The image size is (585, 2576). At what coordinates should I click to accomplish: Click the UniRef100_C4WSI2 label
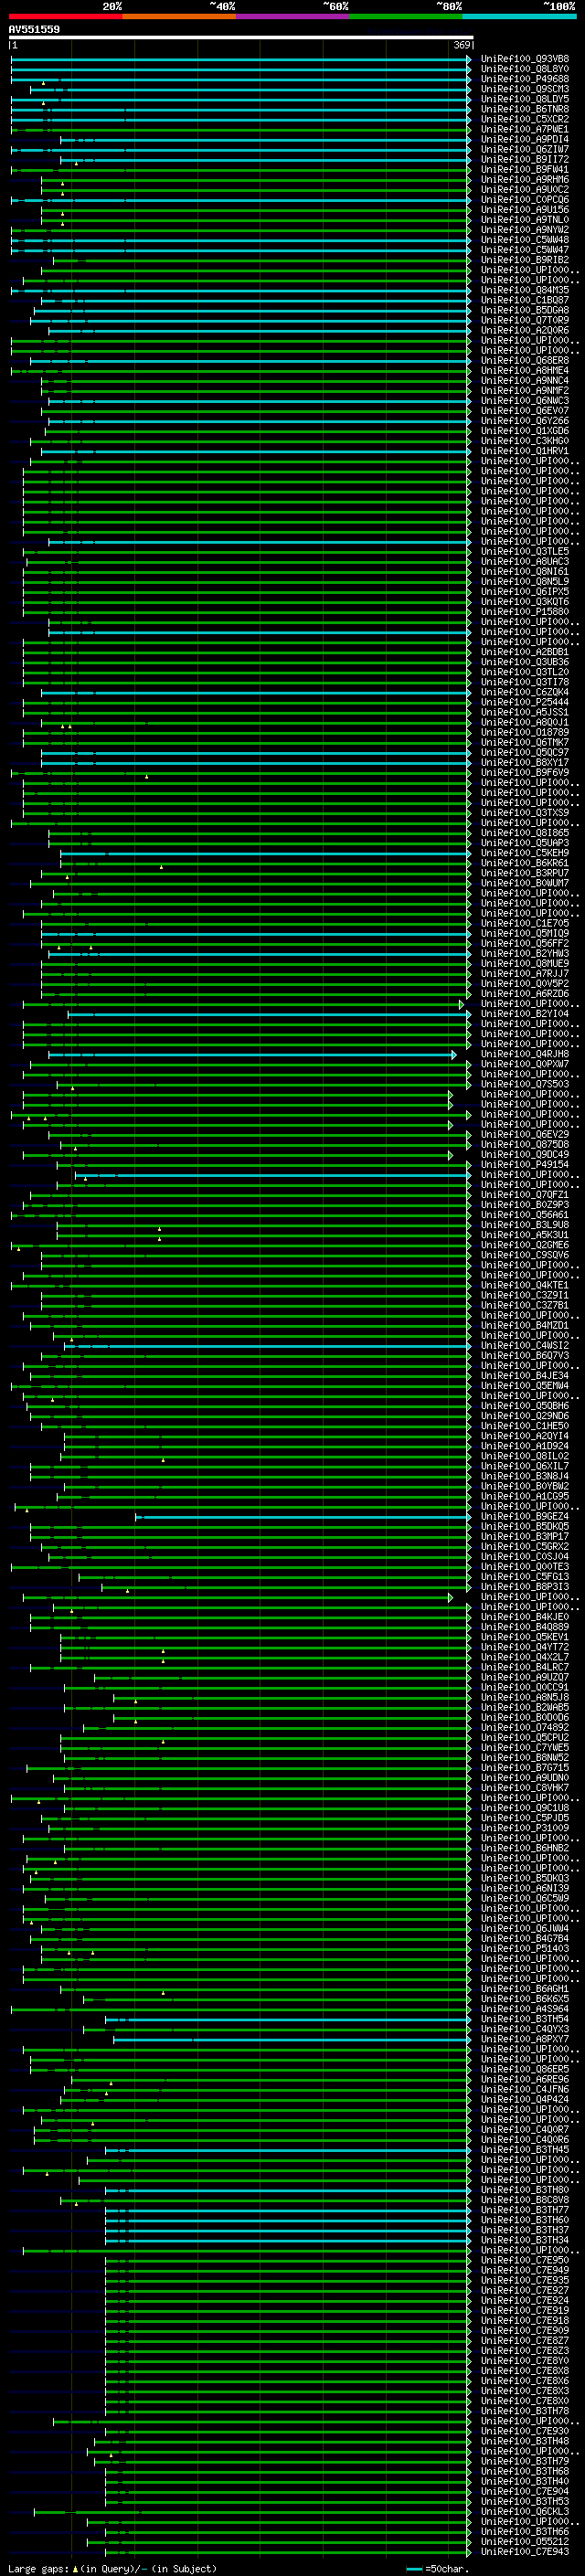click(x=525, y=1346)
